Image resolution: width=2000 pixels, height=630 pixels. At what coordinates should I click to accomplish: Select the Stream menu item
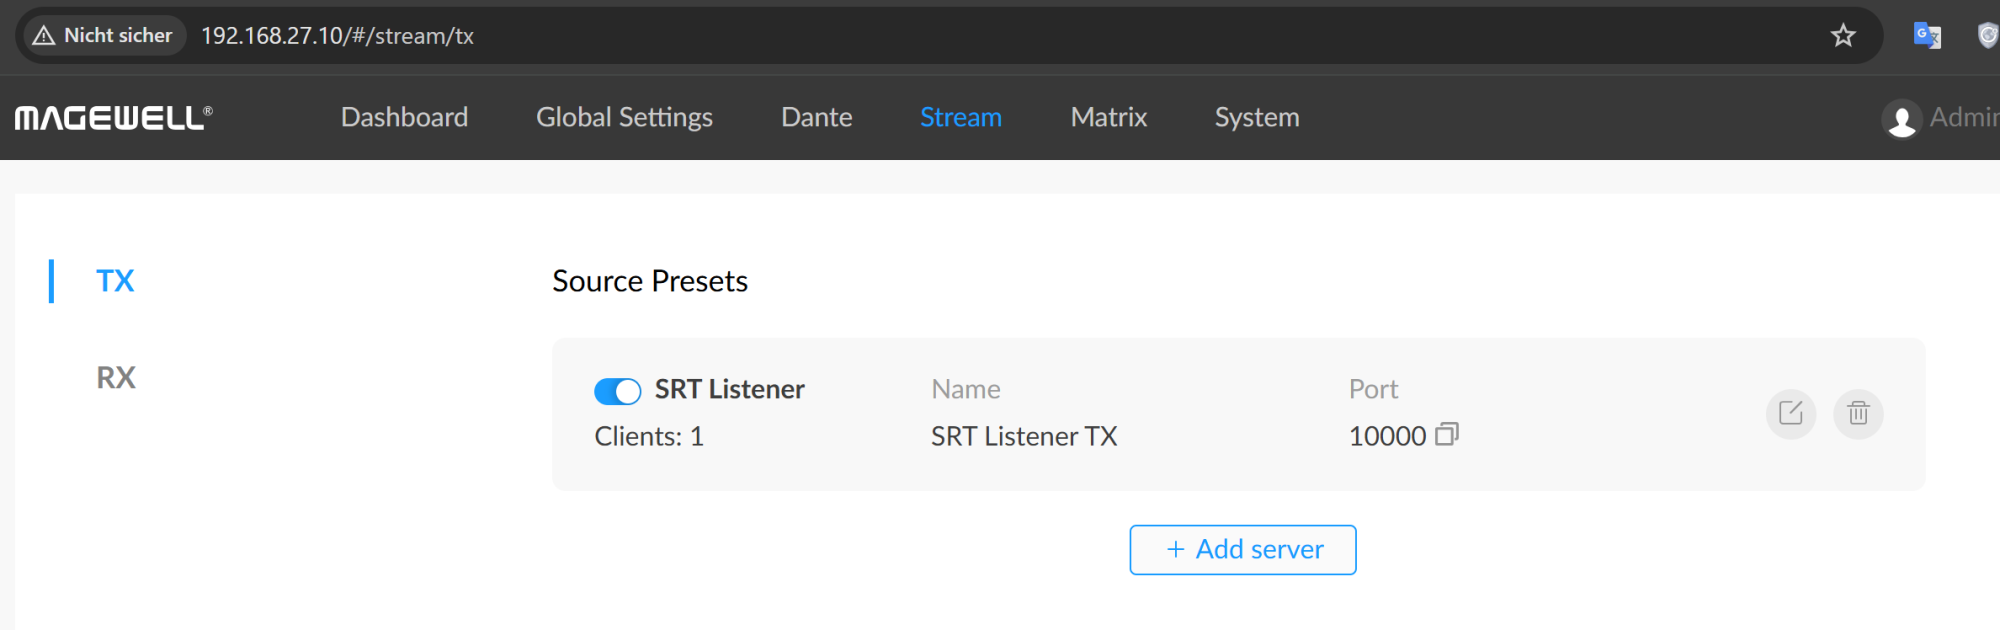[960, 118]
